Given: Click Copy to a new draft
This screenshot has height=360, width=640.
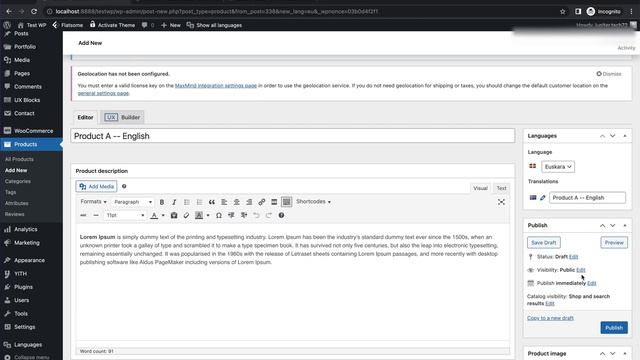Looking at the screenshot, I should click(x=550, y=318).
